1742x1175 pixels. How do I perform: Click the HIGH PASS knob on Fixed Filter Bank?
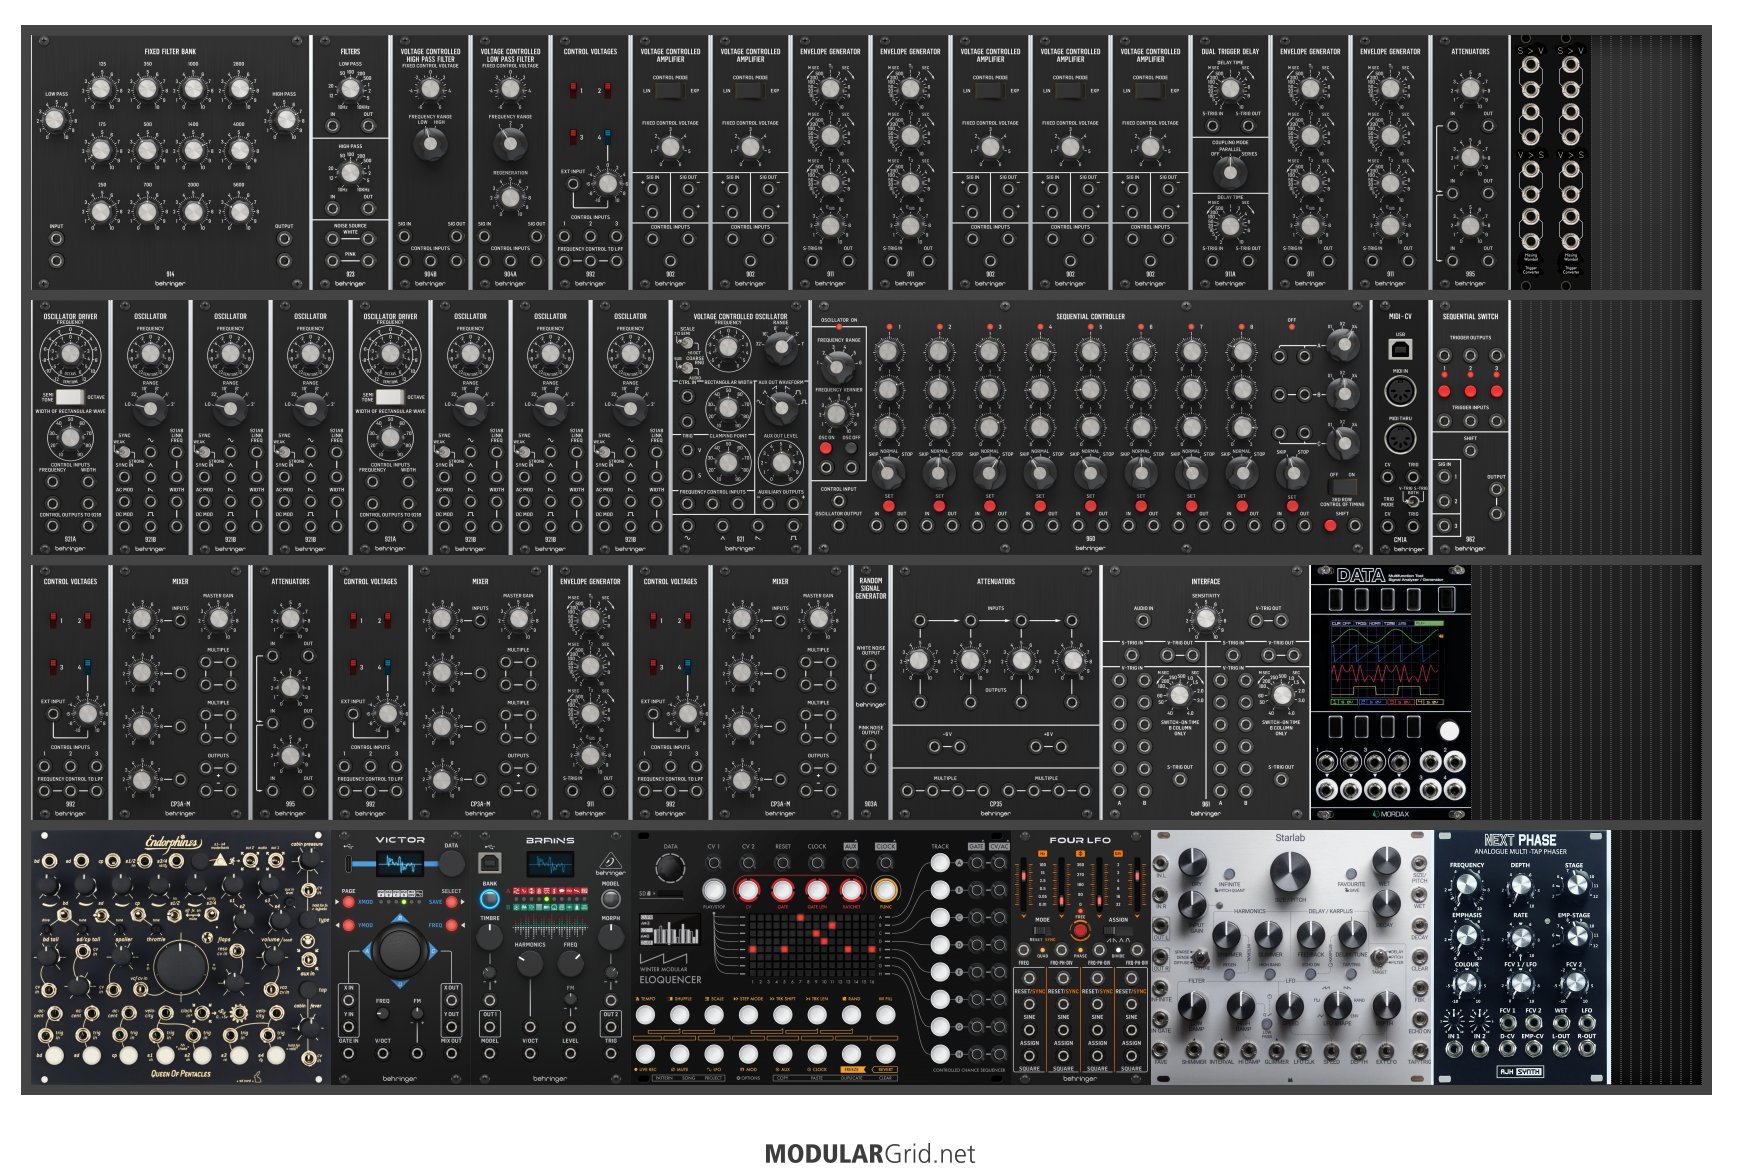point(285,120)
